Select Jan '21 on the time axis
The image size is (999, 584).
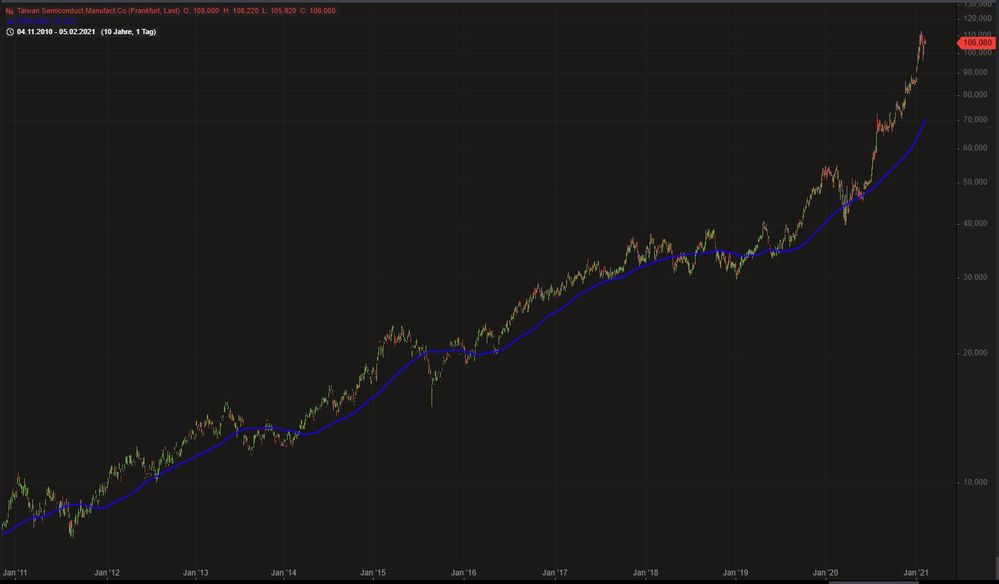point(916,573)
